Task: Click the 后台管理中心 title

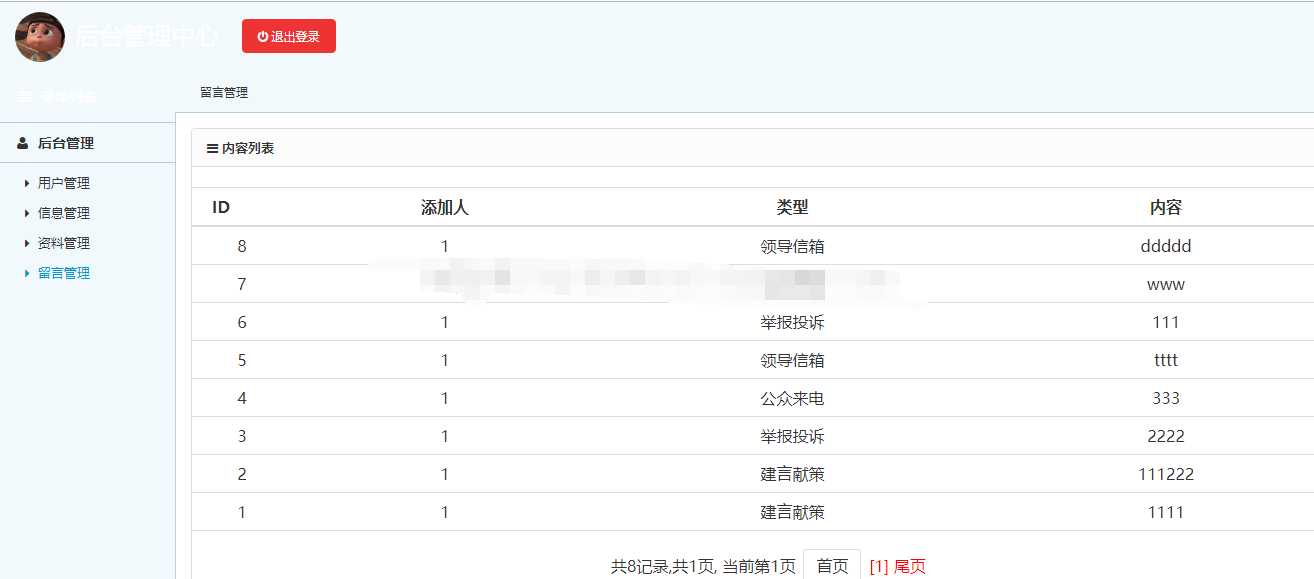Action: point(146,37)
